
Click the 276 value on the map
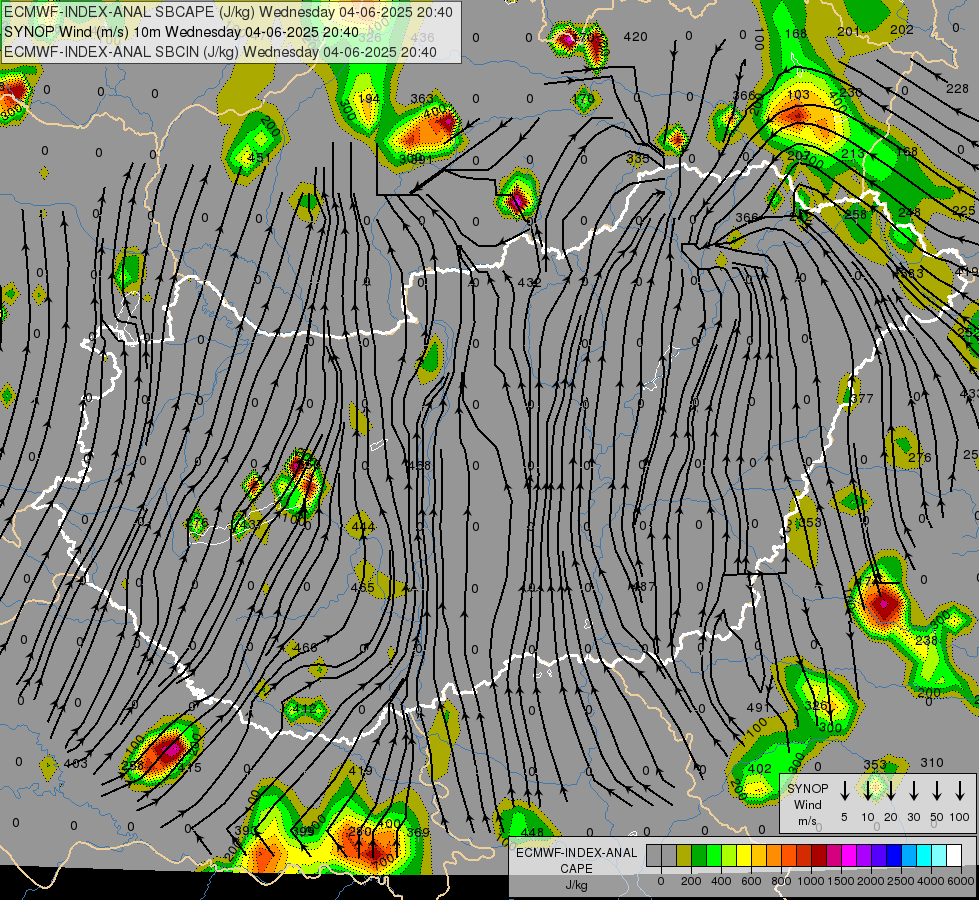pyautogui.click(x=920, y=458)
